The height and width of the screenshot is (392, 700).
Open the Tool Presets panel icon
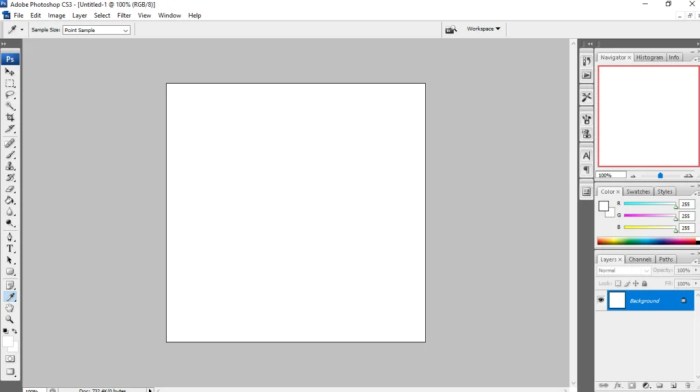coord(587,97)
